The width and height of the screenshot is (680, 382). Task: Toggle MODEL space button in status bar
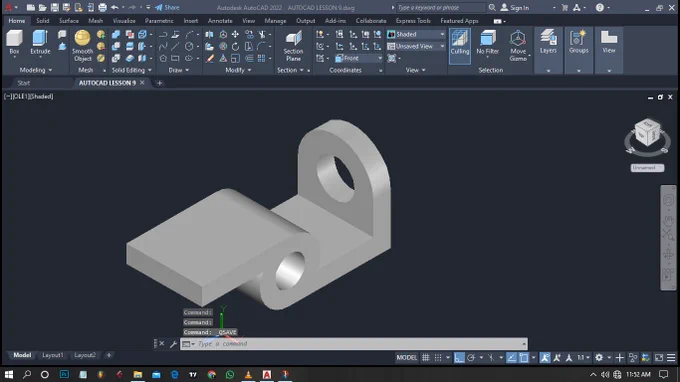click(x=406, y=358)
